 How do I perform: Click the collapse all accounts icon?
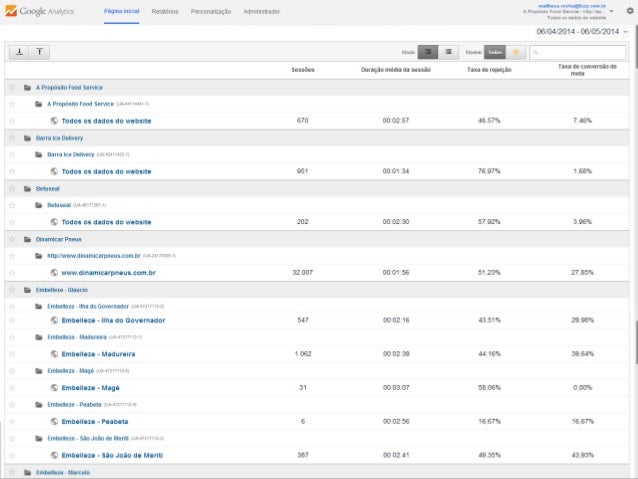point(38,51)
